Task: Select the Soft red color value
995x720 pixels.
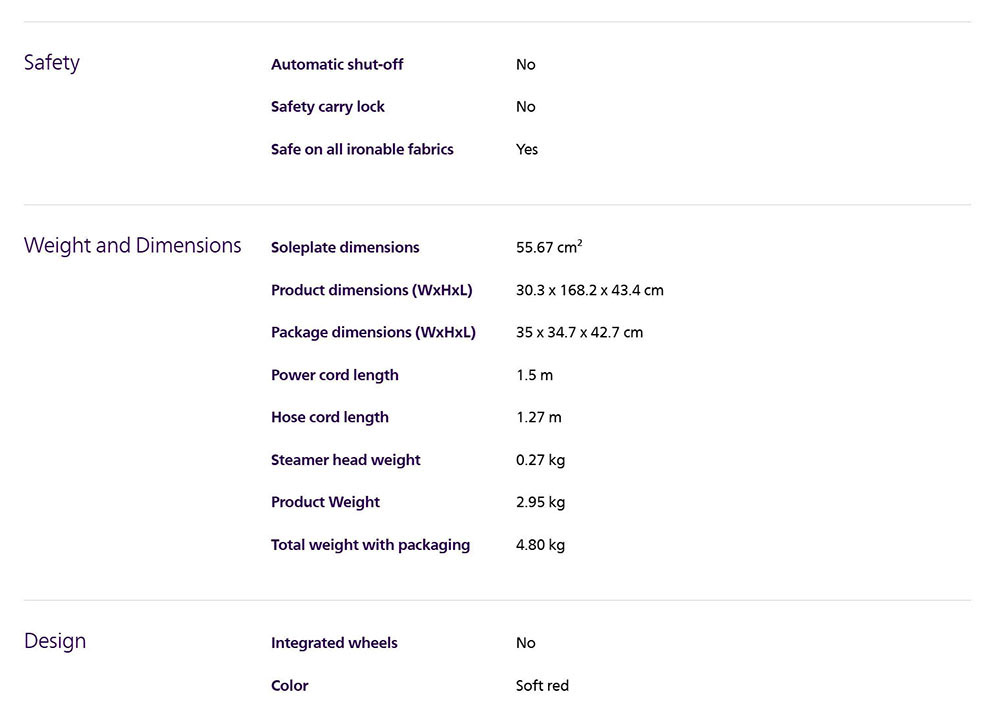Action: pyautogui.click(x=543, y=686)
